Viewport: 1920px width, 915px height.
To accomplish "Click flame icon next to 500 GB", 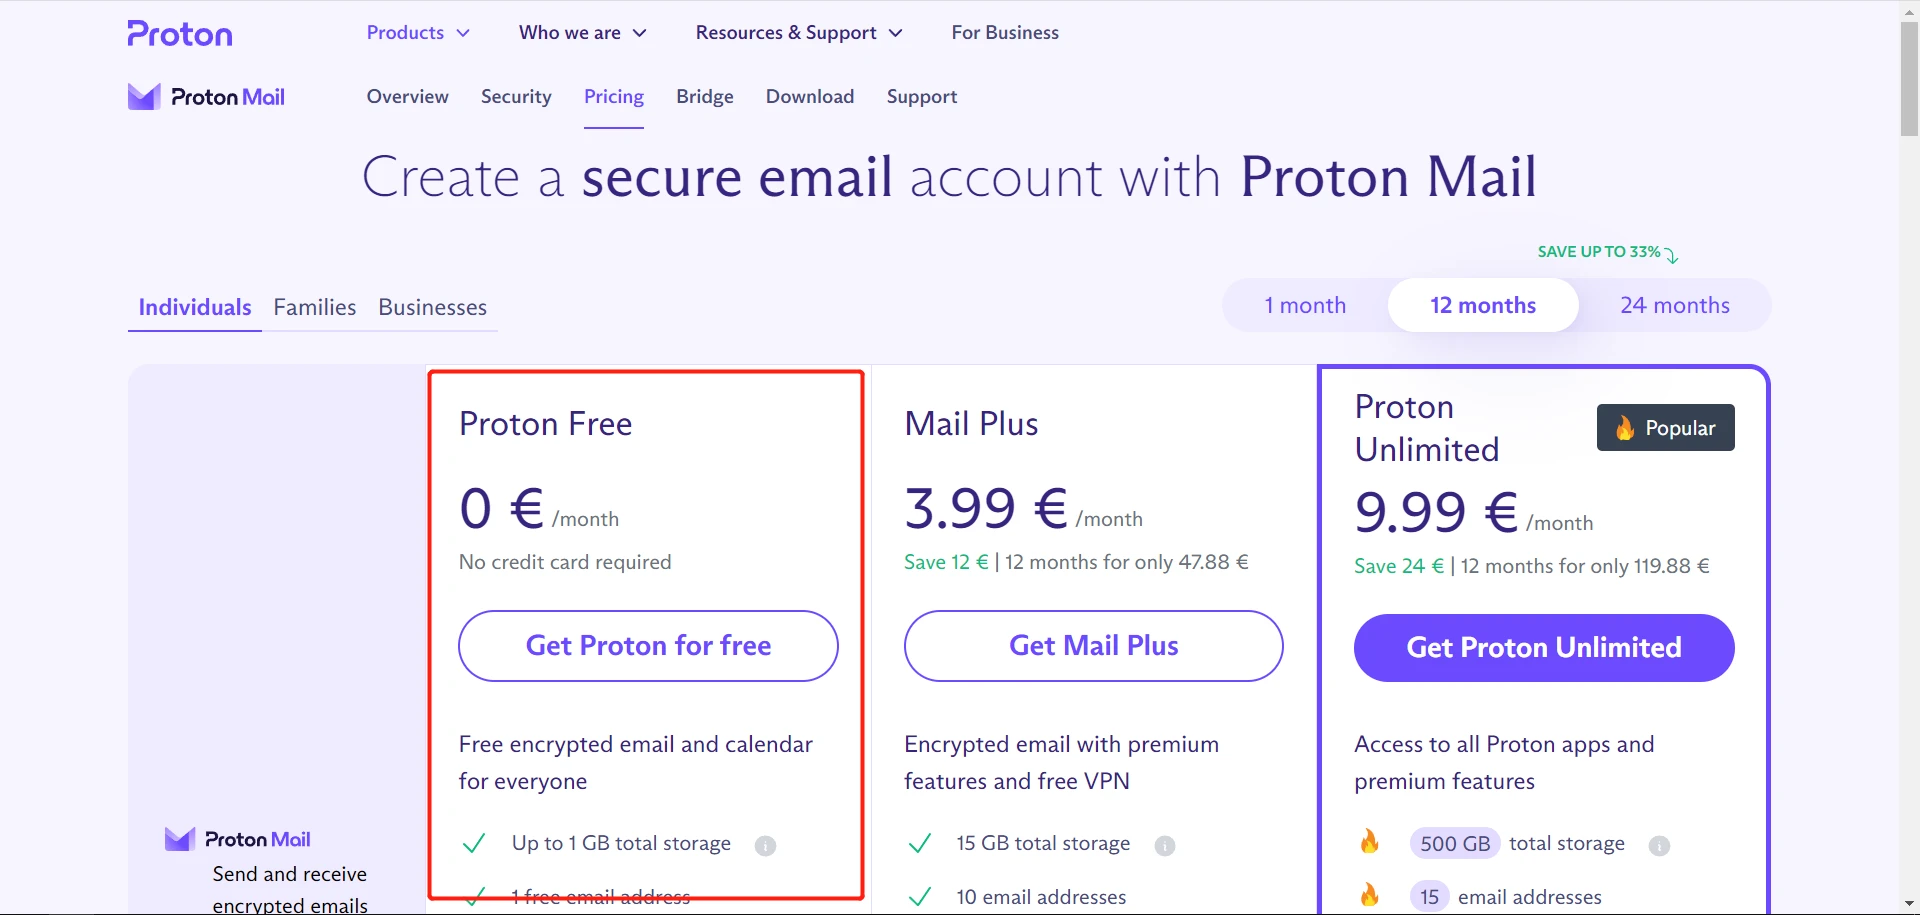I will coord(1369,842).
